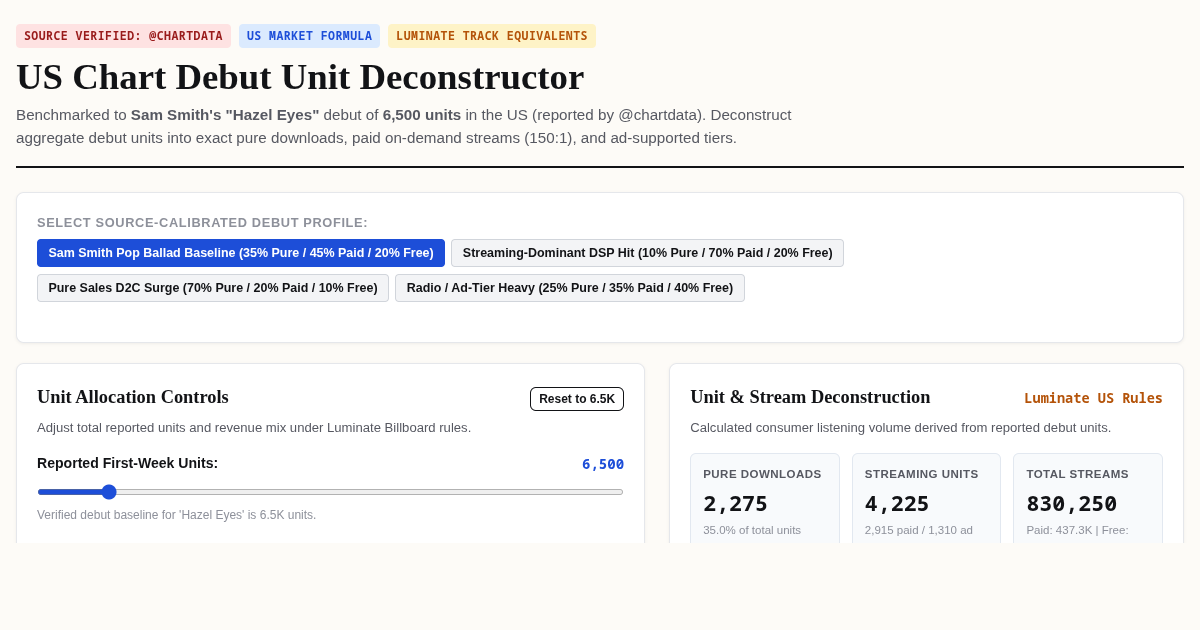This screenshot has height=630, width=1200.
Task: Click the Luminate US Rules label
Action: click(1093, 398)
